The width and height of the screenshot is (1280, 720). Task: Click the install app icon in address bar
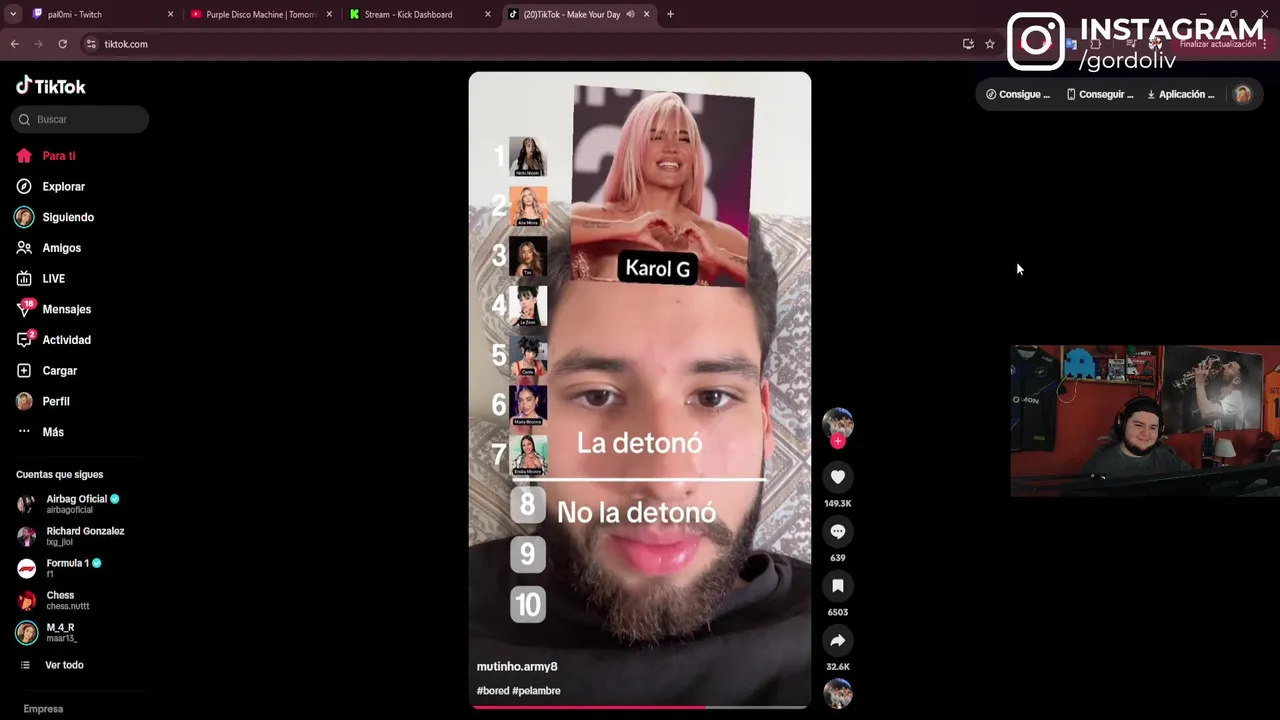pyautogui.click(x=968, y=44)
